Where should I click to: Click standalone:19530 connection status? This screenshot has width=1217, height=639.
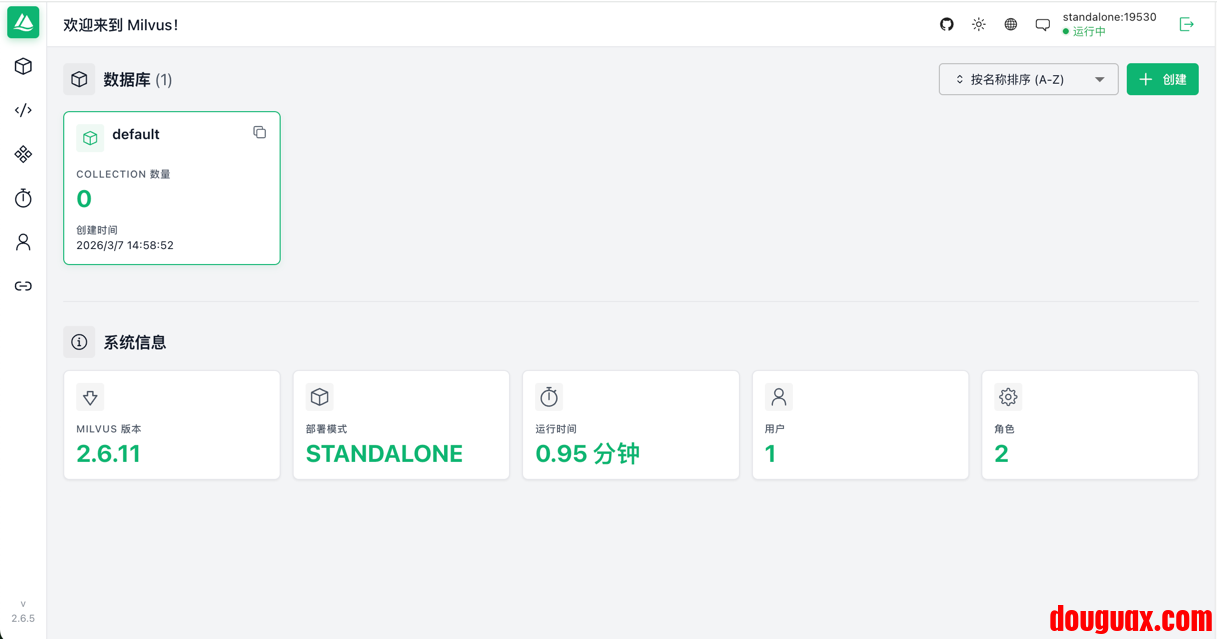click(1109, 24)
